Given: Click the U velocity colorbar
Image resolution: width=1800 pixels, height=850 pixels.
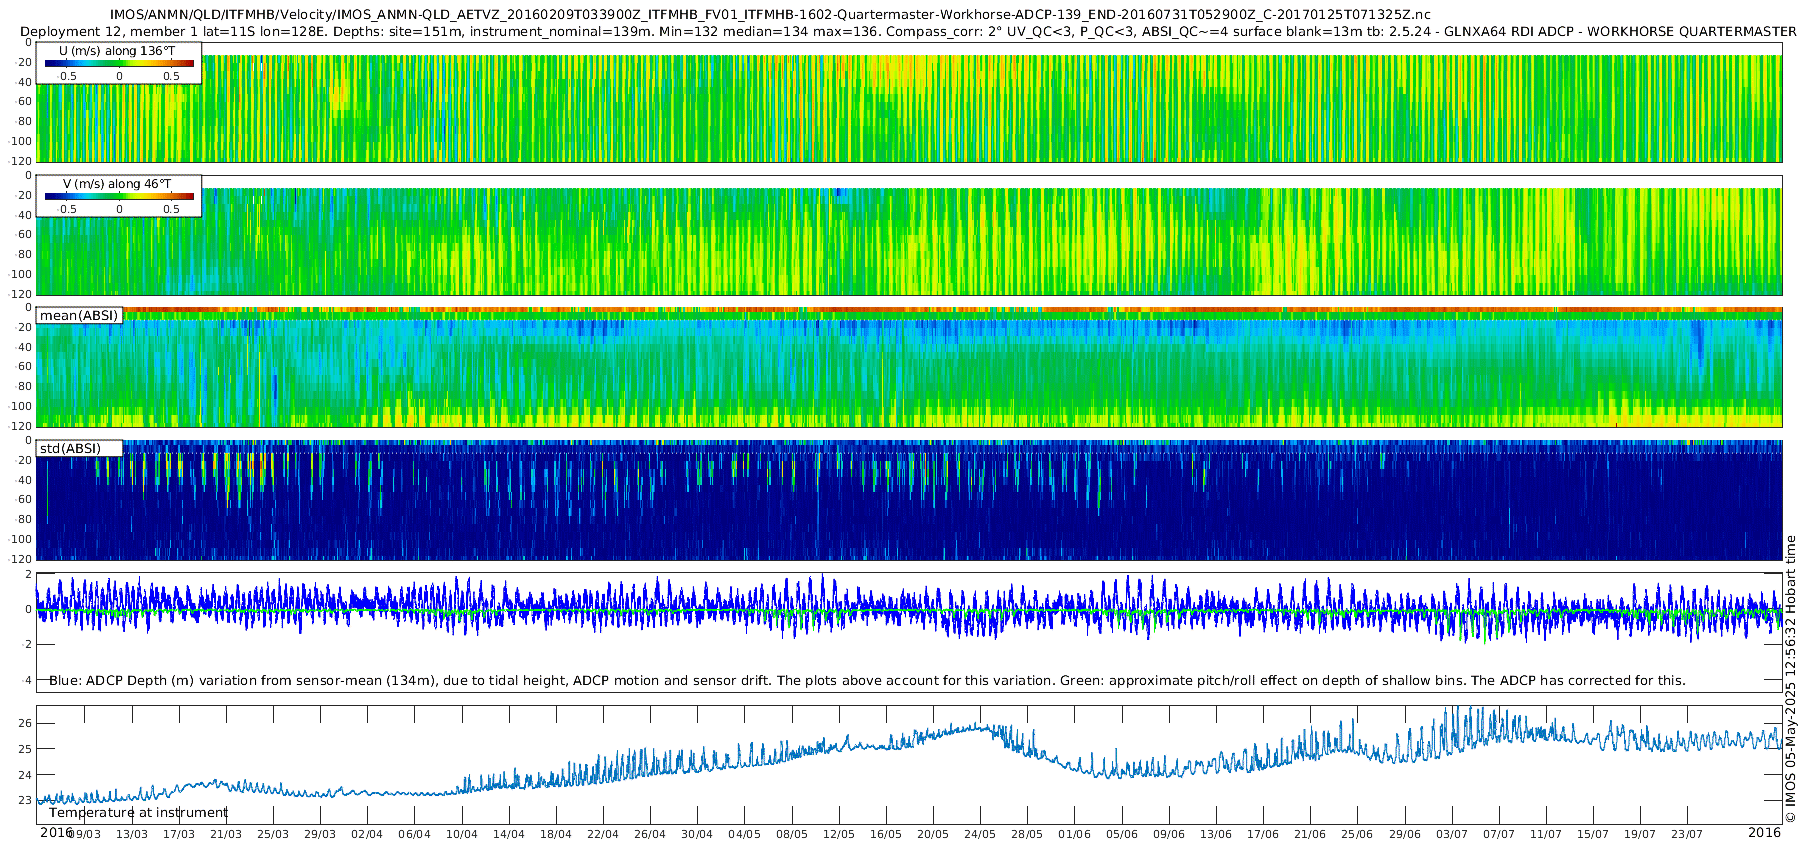Looking at the screenshot, I should (x=119, y=64).
